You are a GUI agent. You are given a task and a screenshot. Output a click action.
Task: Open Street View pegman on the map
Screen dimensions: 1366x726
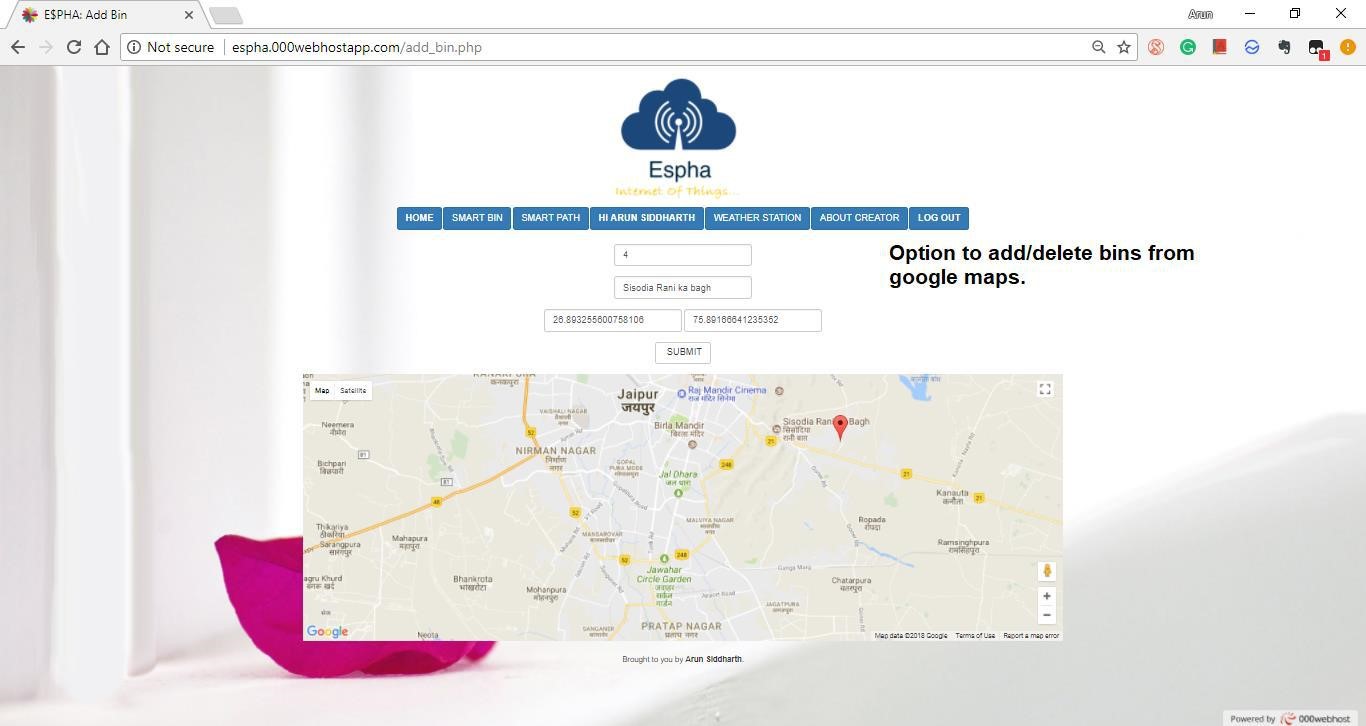1047,571
